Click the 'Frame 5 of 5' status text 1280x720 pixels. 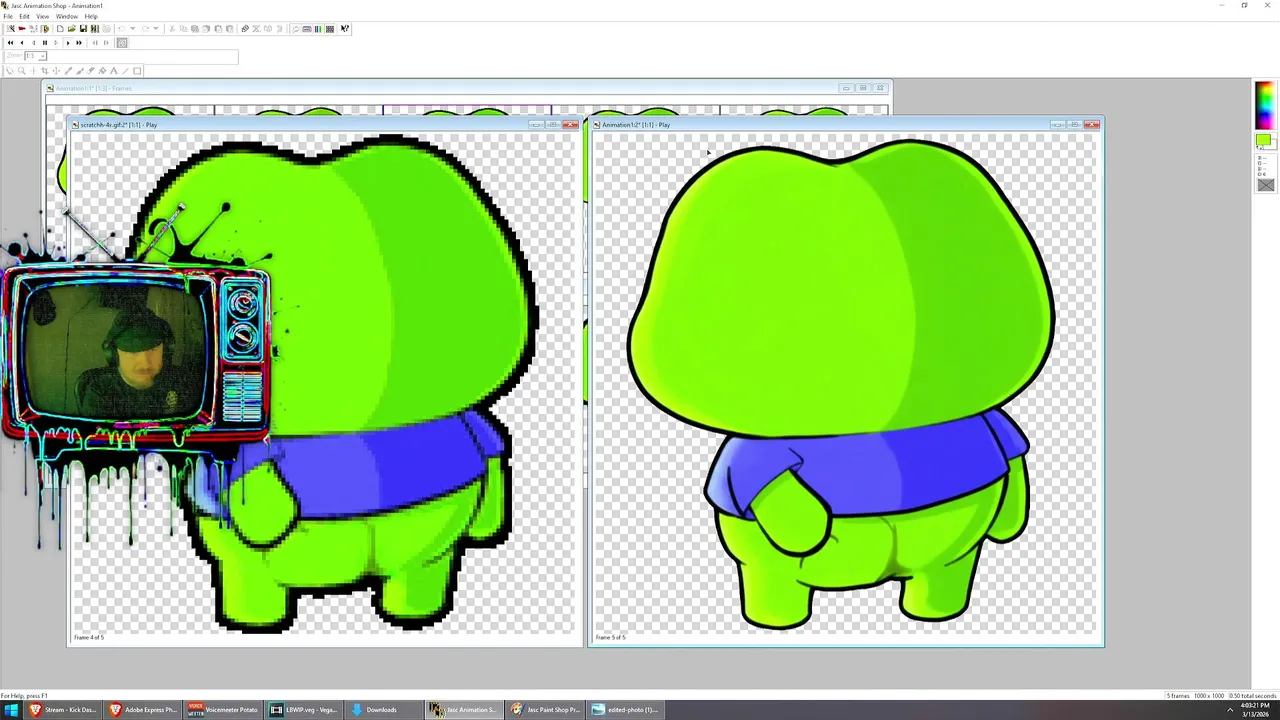click(x=610, y=637)
